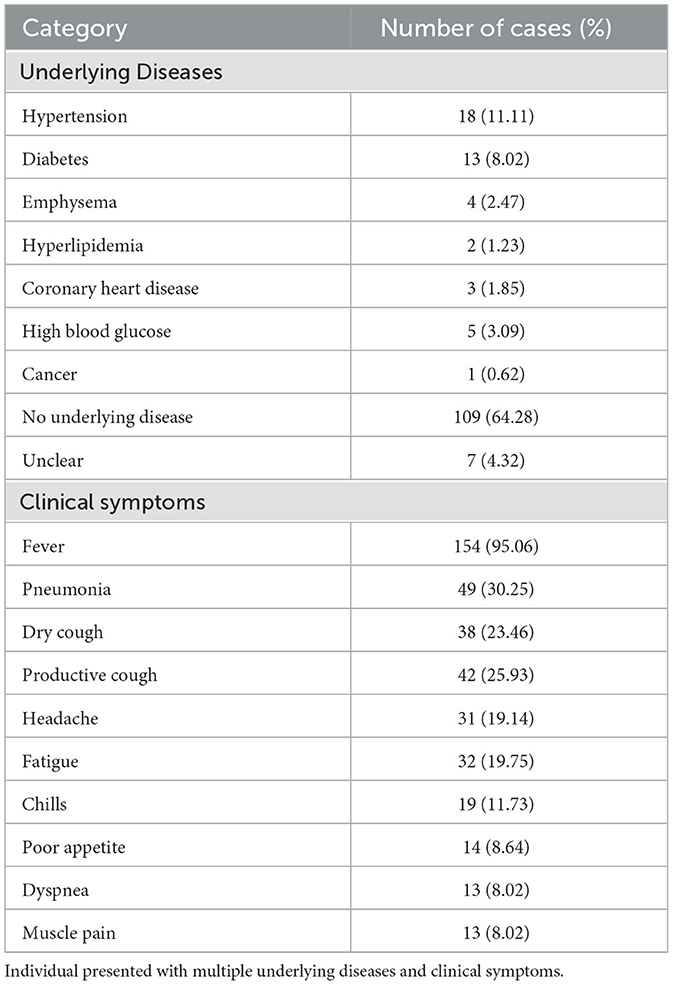Click the Coronary heart disease cell
Viewport: 673px width, 985px height.
[111, 288]
